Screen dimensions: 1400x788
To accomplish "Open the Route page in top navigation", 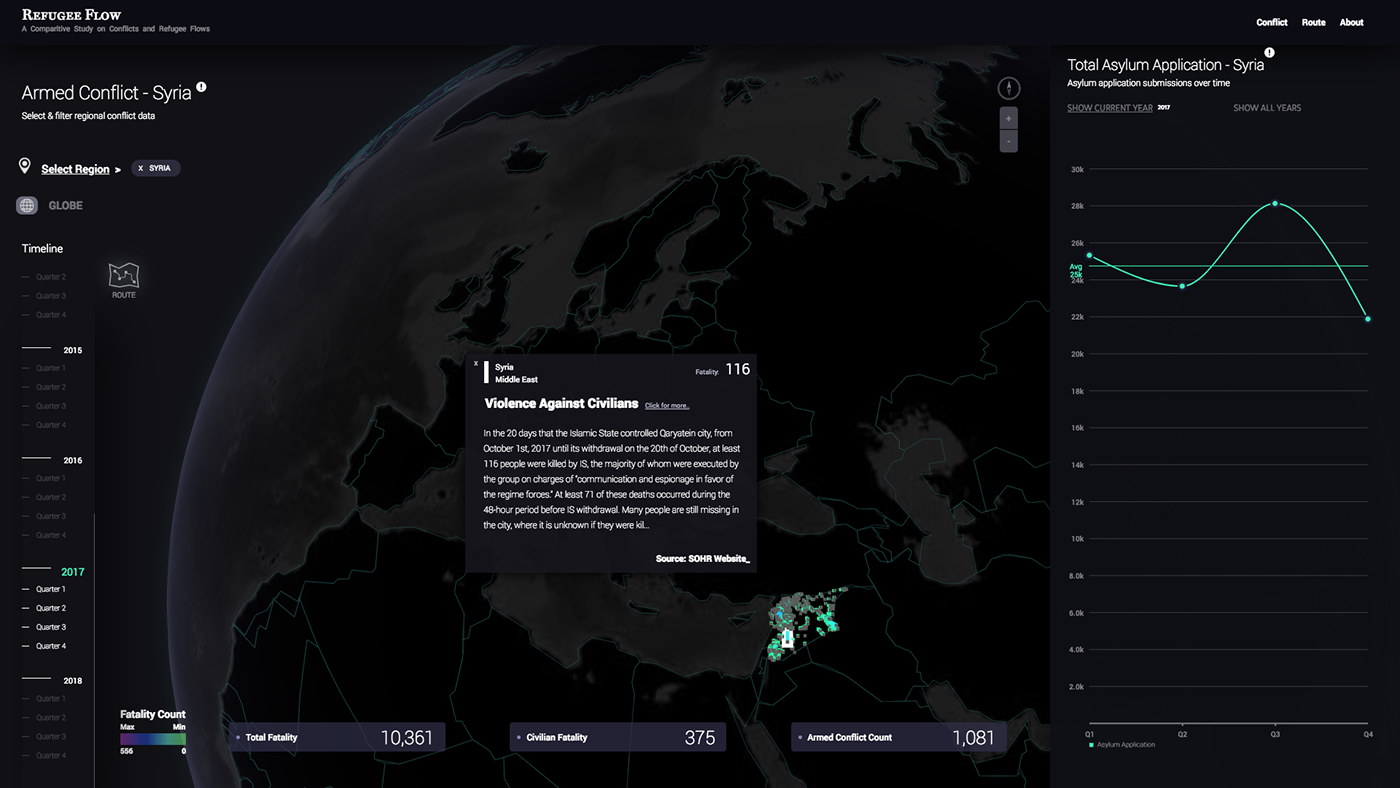I will [1313, 22].
